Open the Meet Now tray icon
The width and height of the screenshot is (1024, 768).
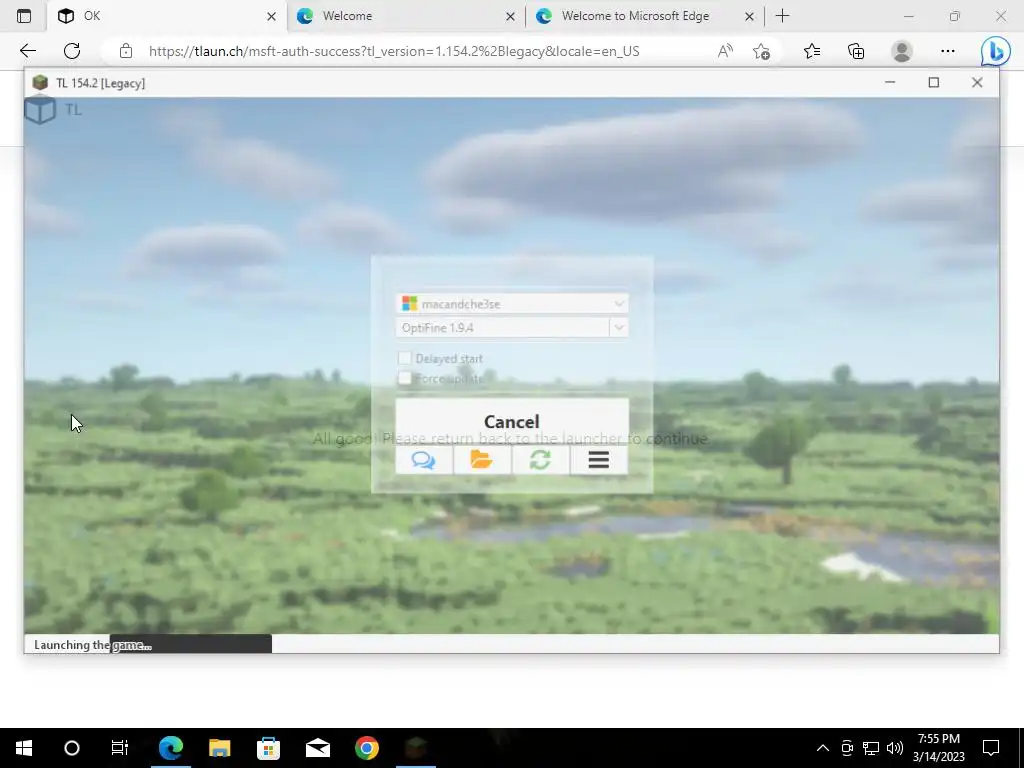(x=847, y=748)
